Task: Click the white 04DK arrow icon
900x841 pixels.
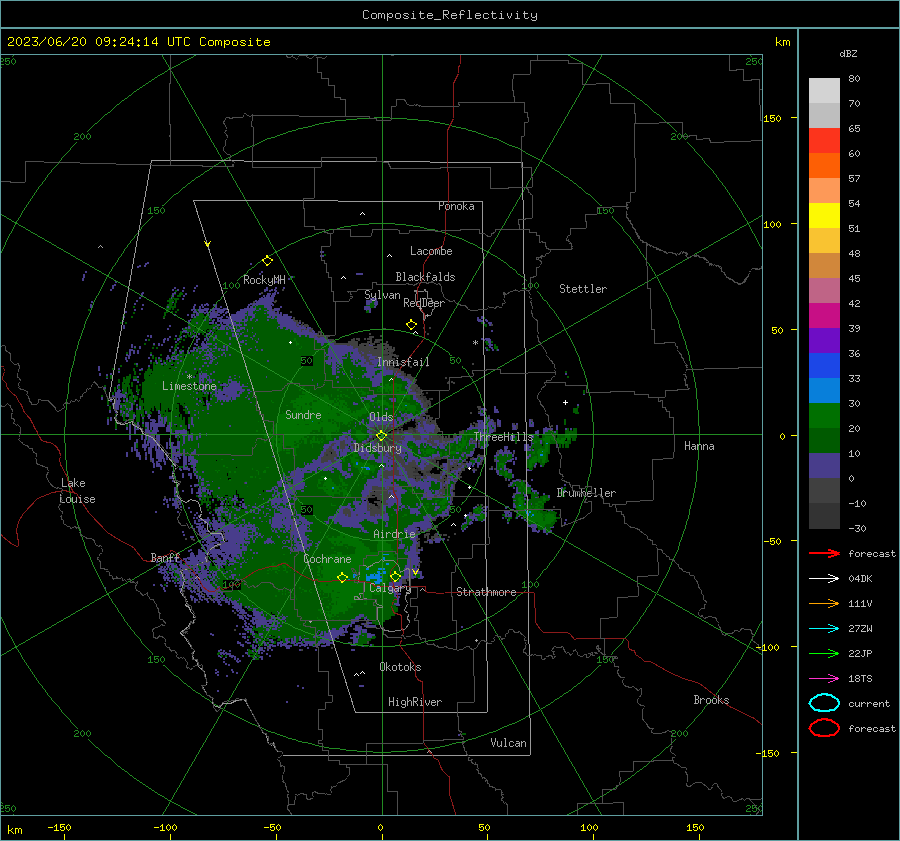Action: 824,579
